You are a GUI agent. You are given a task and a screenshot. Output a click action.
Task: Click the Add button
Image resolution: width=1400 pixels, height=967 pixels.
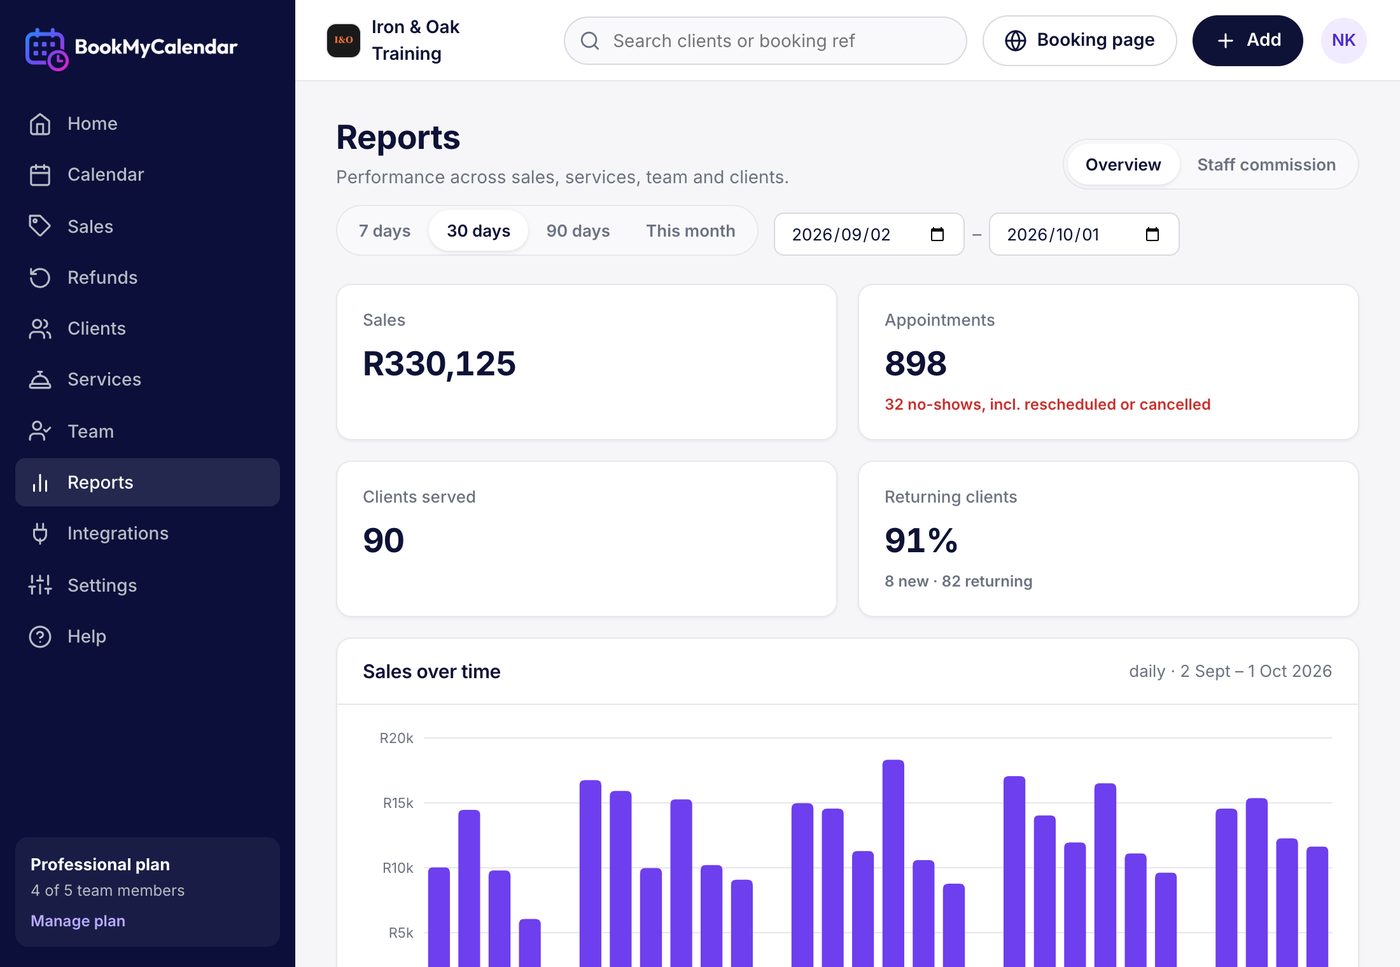(x=1247, y=41)
